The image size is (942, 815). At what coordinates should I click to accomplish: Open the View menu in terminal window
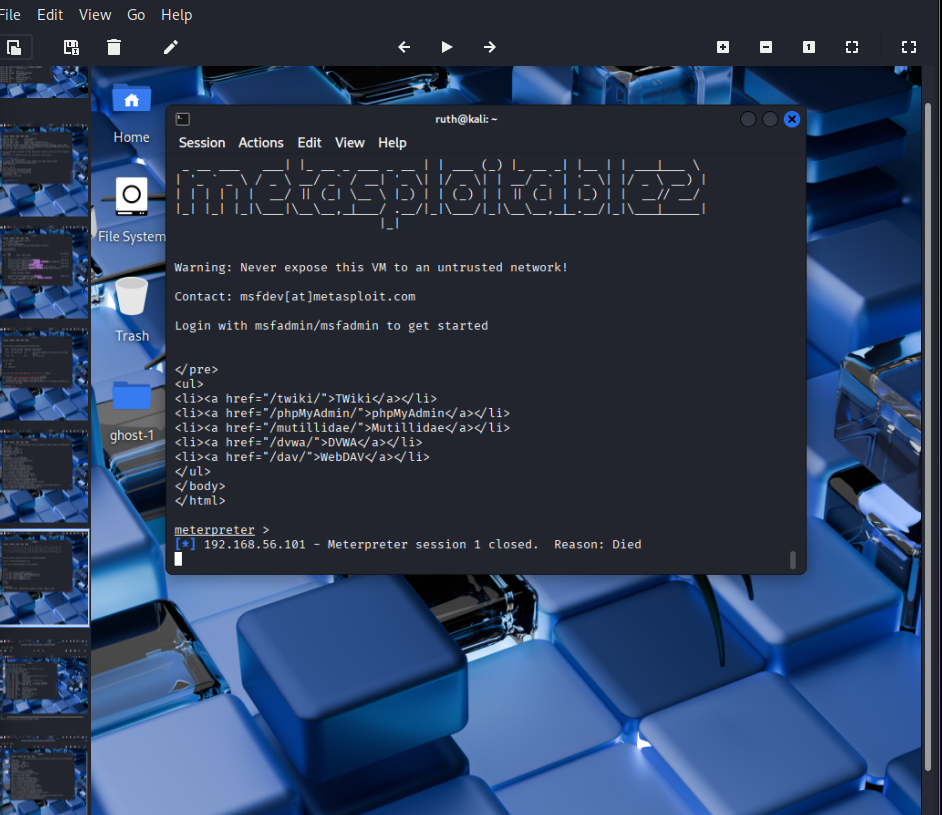coord(350,142)
